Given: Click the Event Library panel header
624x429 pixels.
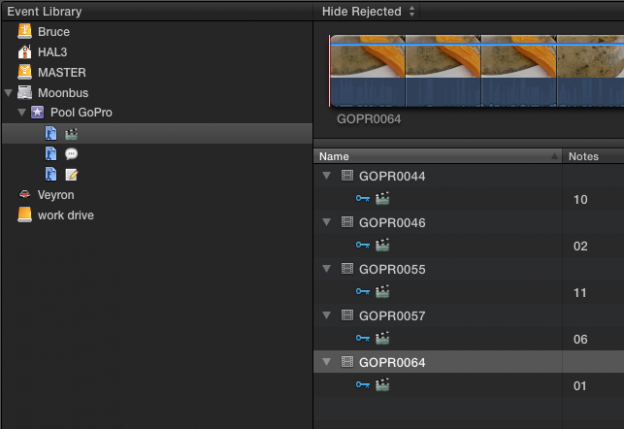Looking at the screenshot, I should [157, 12].
